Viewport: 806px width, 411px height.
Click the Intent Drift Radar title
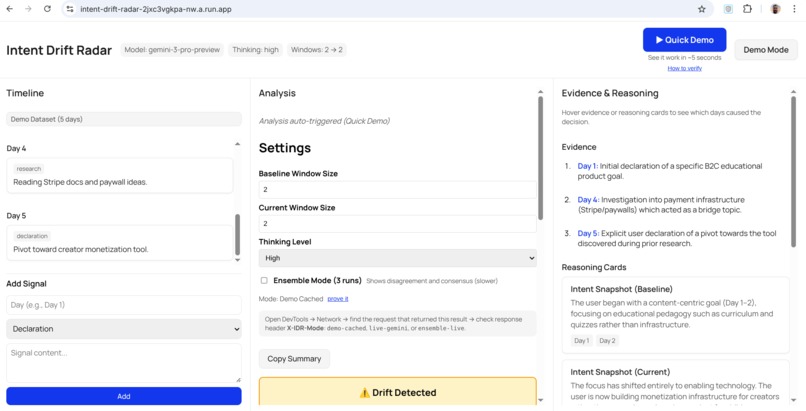tap(59, 50)
